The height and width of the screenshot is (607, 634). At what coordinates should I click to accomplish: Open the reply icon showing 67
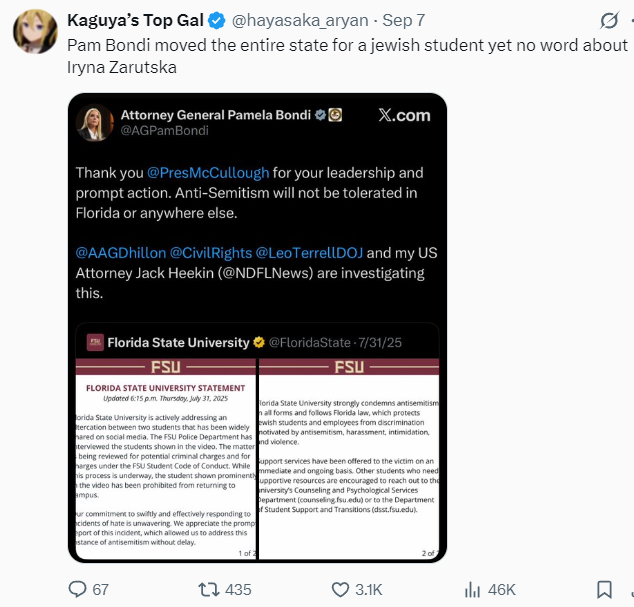(77, 589)
